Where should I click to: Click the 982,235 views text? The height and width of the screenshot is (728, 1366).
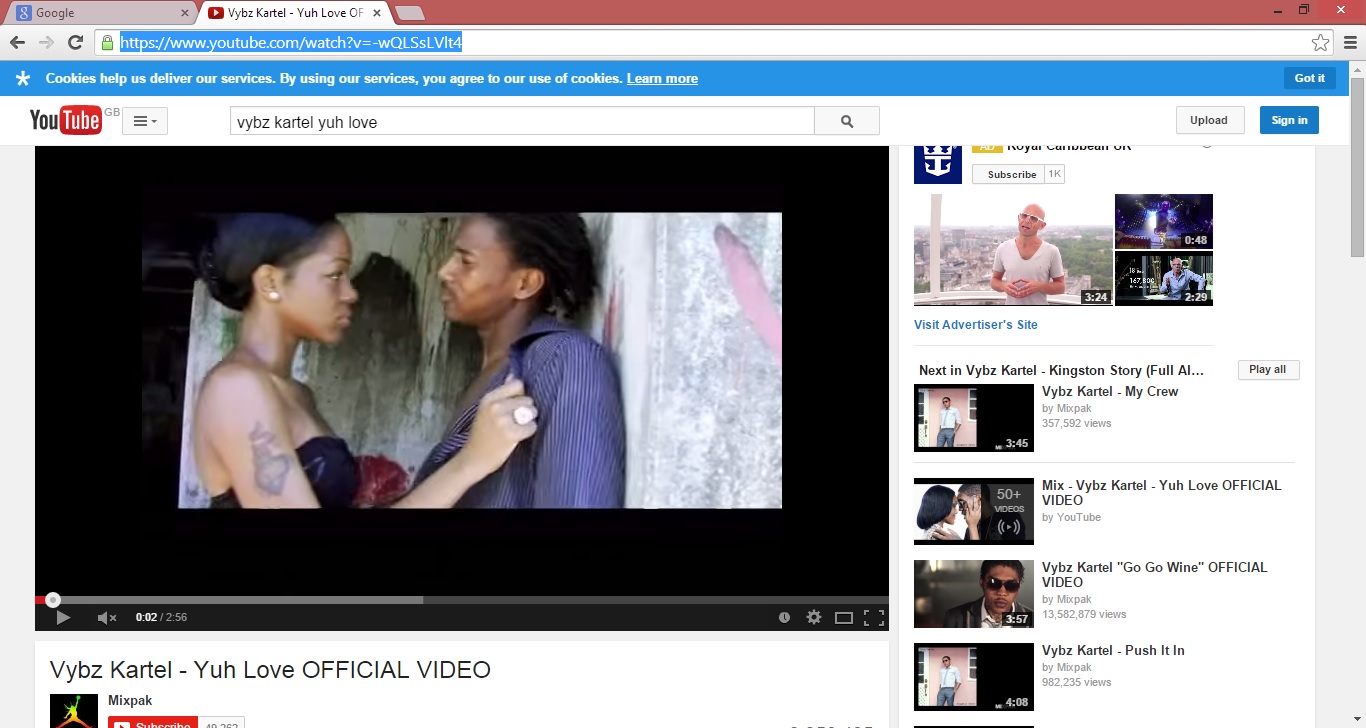pyautogui.click(x=1076, y=682)
